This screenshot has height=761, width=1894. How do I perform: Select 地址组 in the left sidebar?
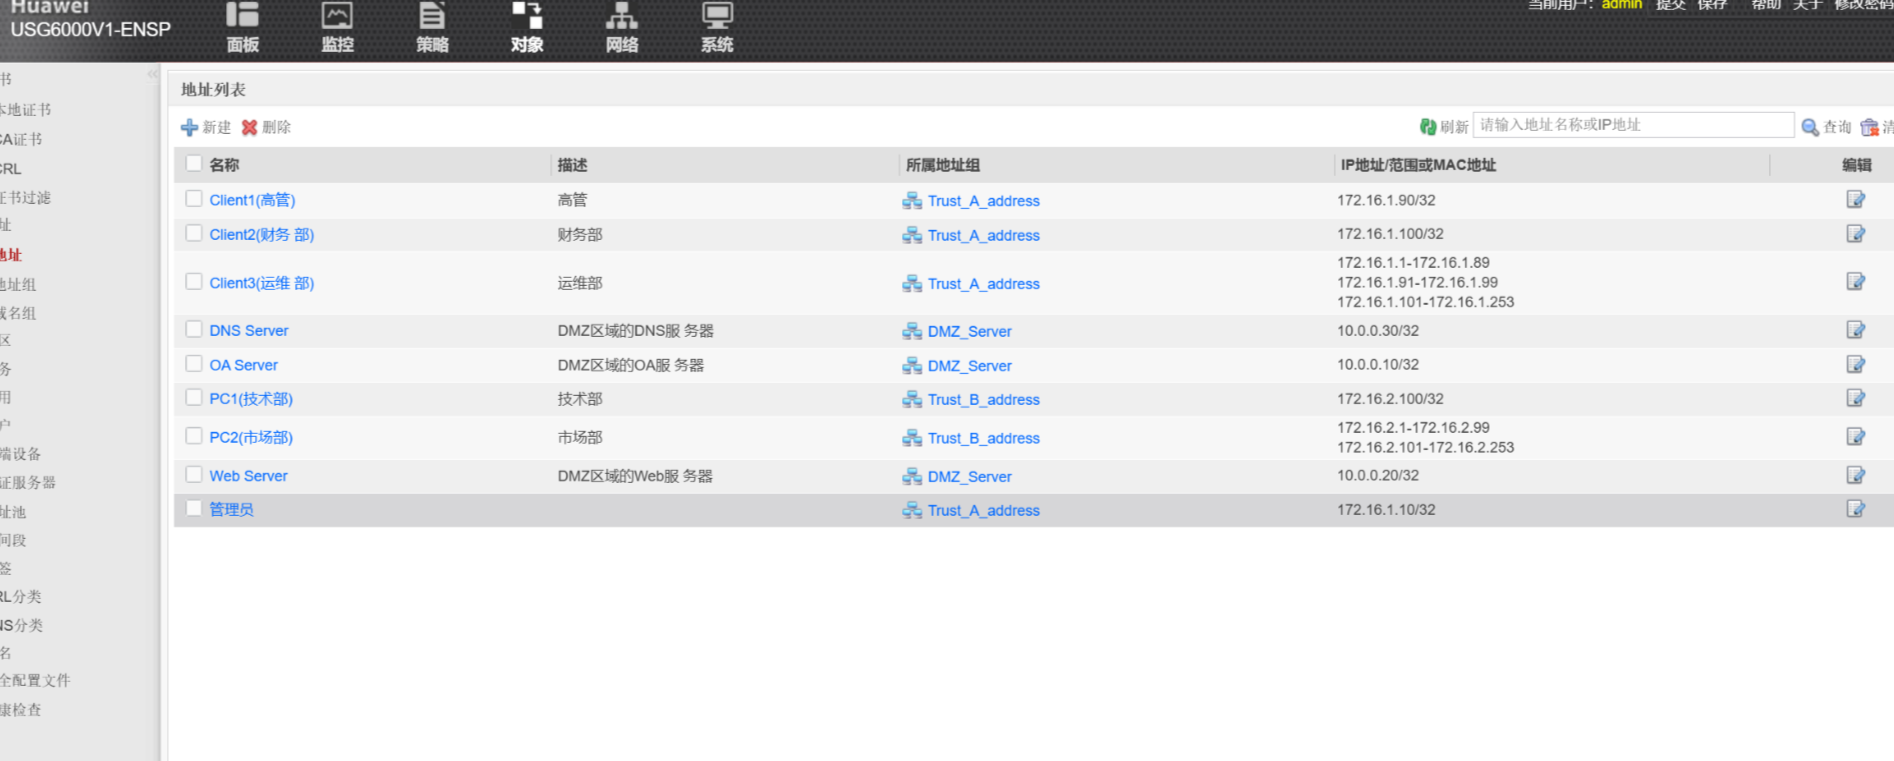(x=17, y=284)
